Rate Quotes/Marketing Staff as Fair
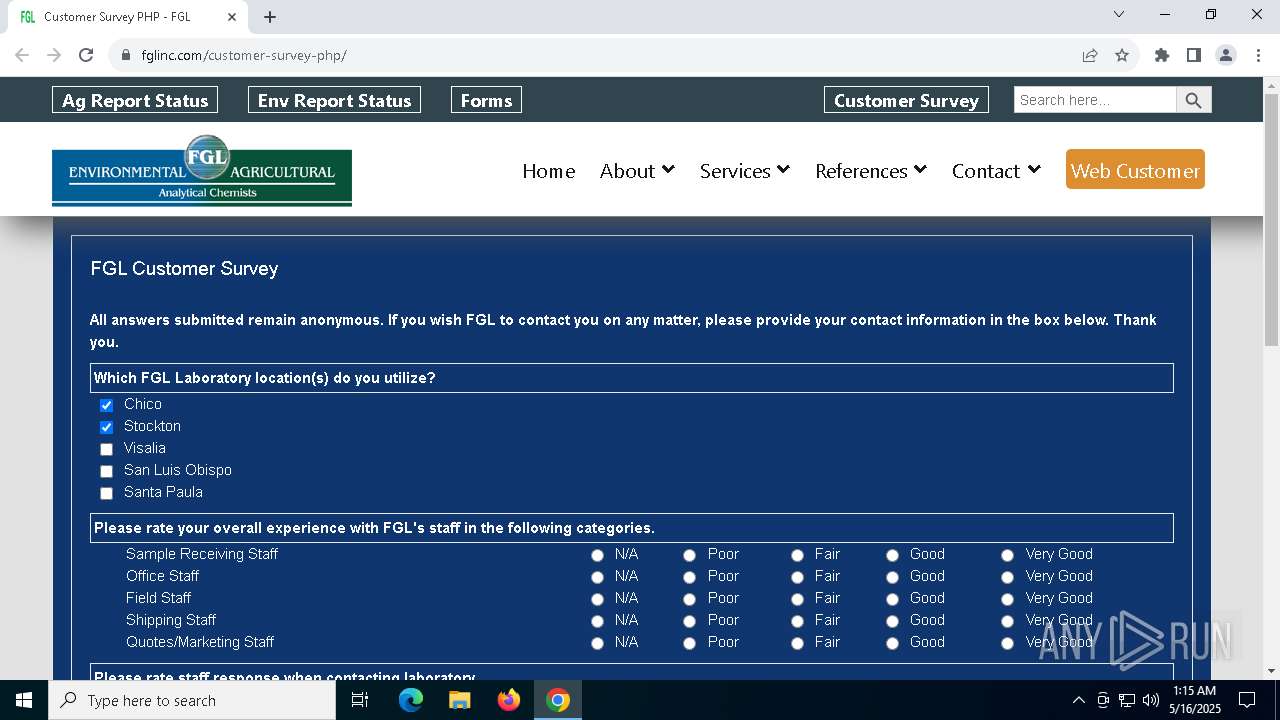1280x720 pixels. [x=797, y=643]
